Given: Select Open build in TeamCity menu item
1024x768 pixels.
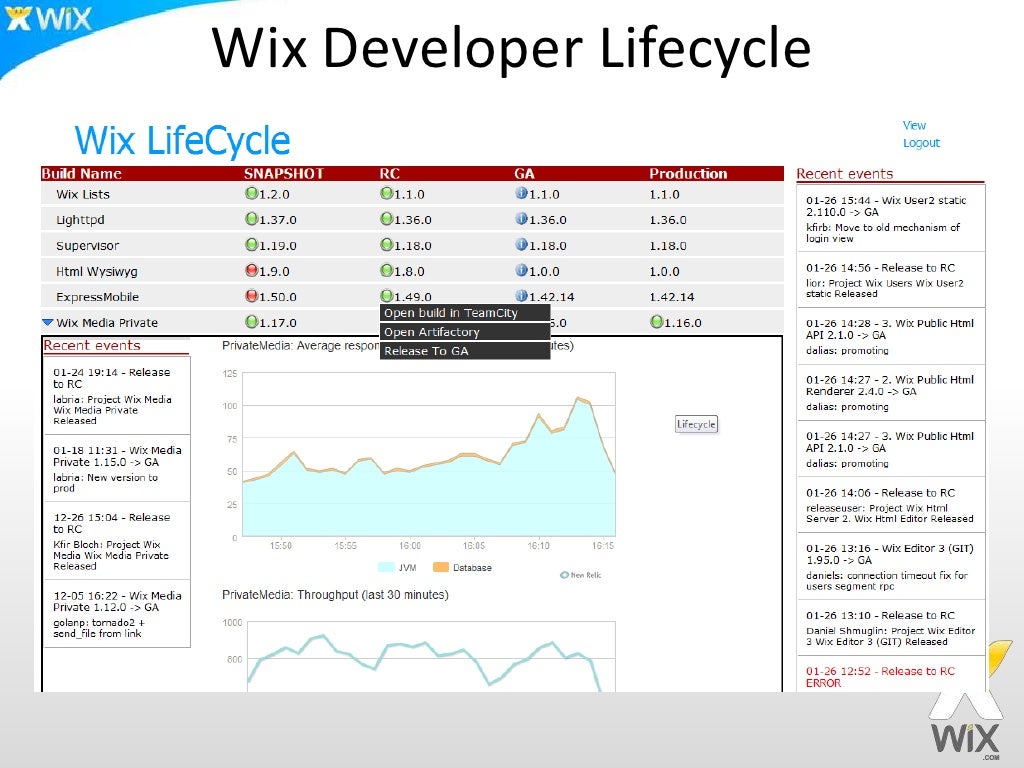Looking at the screenshot, I should click(x=465, y=313).
